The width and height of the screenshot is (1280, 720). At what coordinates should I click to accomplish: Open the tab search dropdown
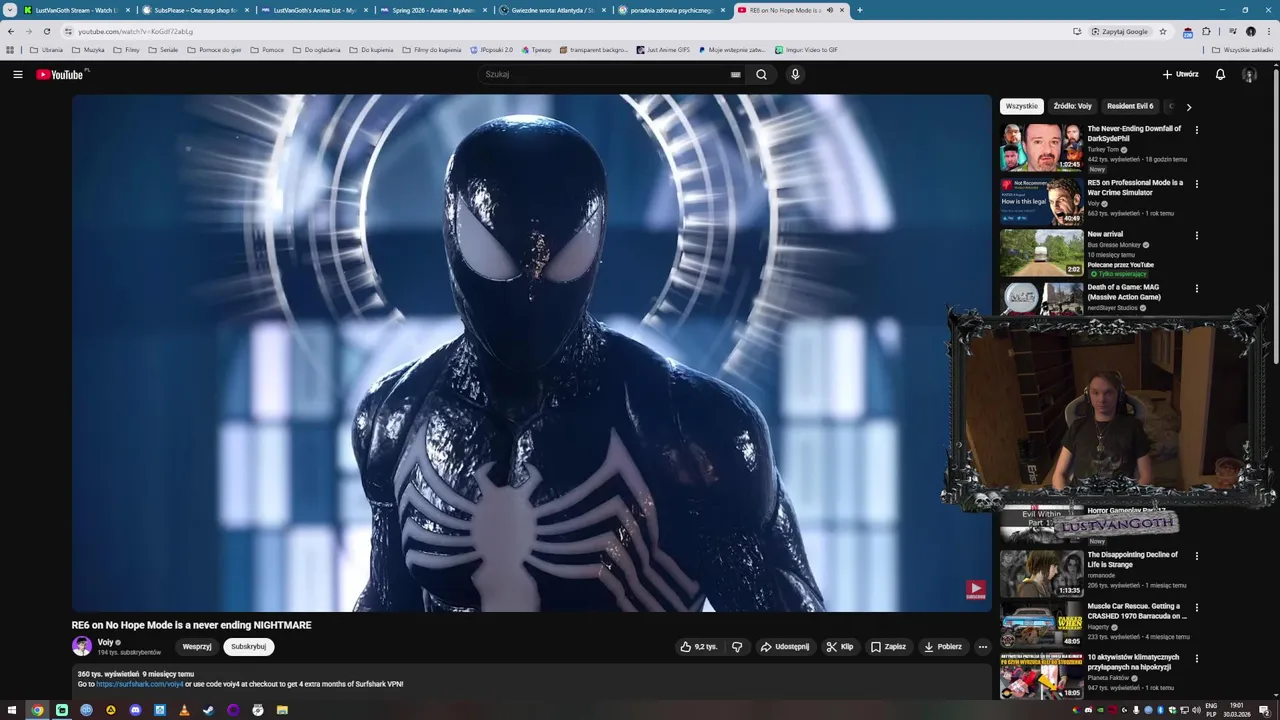coord(9,10)
